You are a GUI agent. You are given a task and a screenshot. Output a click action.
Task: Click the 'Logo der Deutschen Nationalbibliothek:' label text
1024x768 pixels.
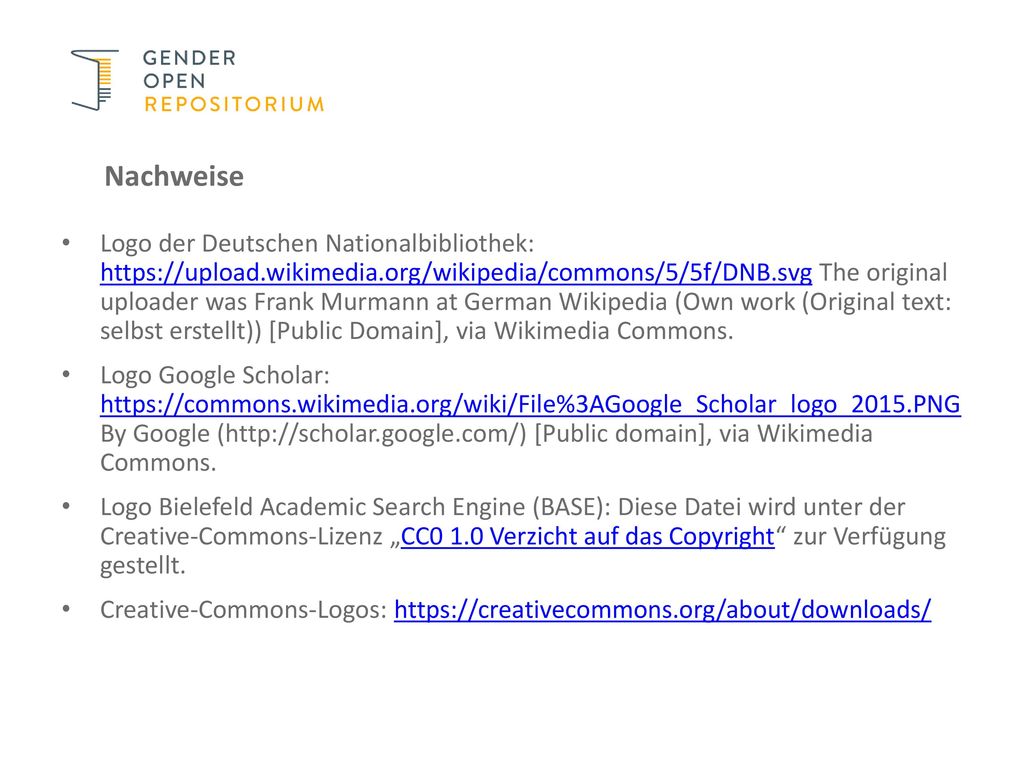click(x=317, y=243)
